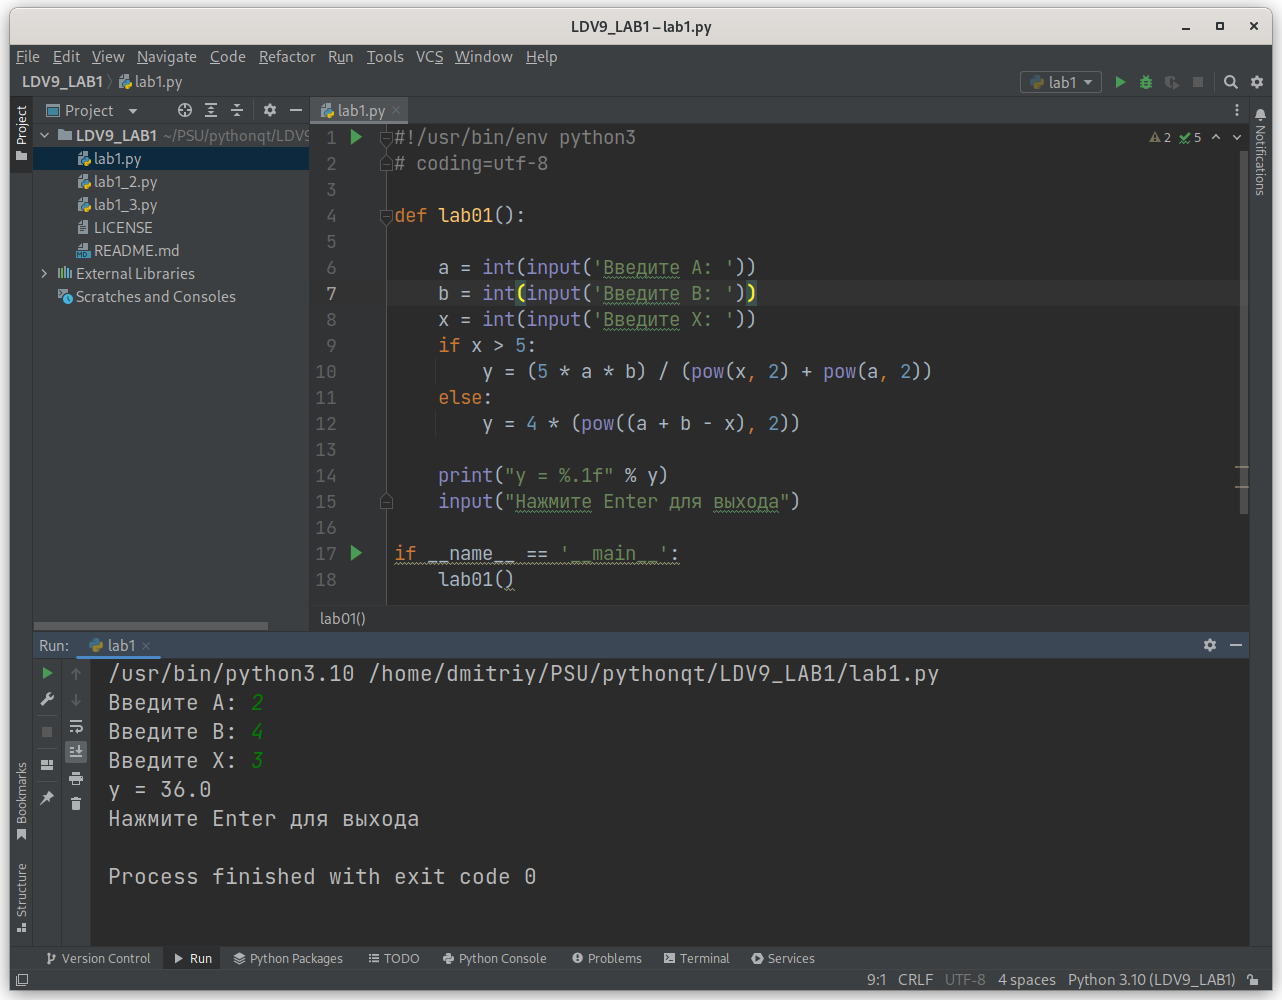This screenshot has width=1282, height=1000.
Task: Click the green Run button in the toolbar
Action: pos(1119,82)
